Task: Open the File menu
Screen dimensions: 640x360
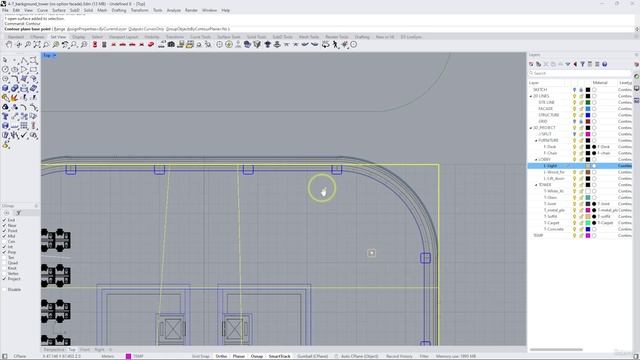Action: [x=5, y=10]
